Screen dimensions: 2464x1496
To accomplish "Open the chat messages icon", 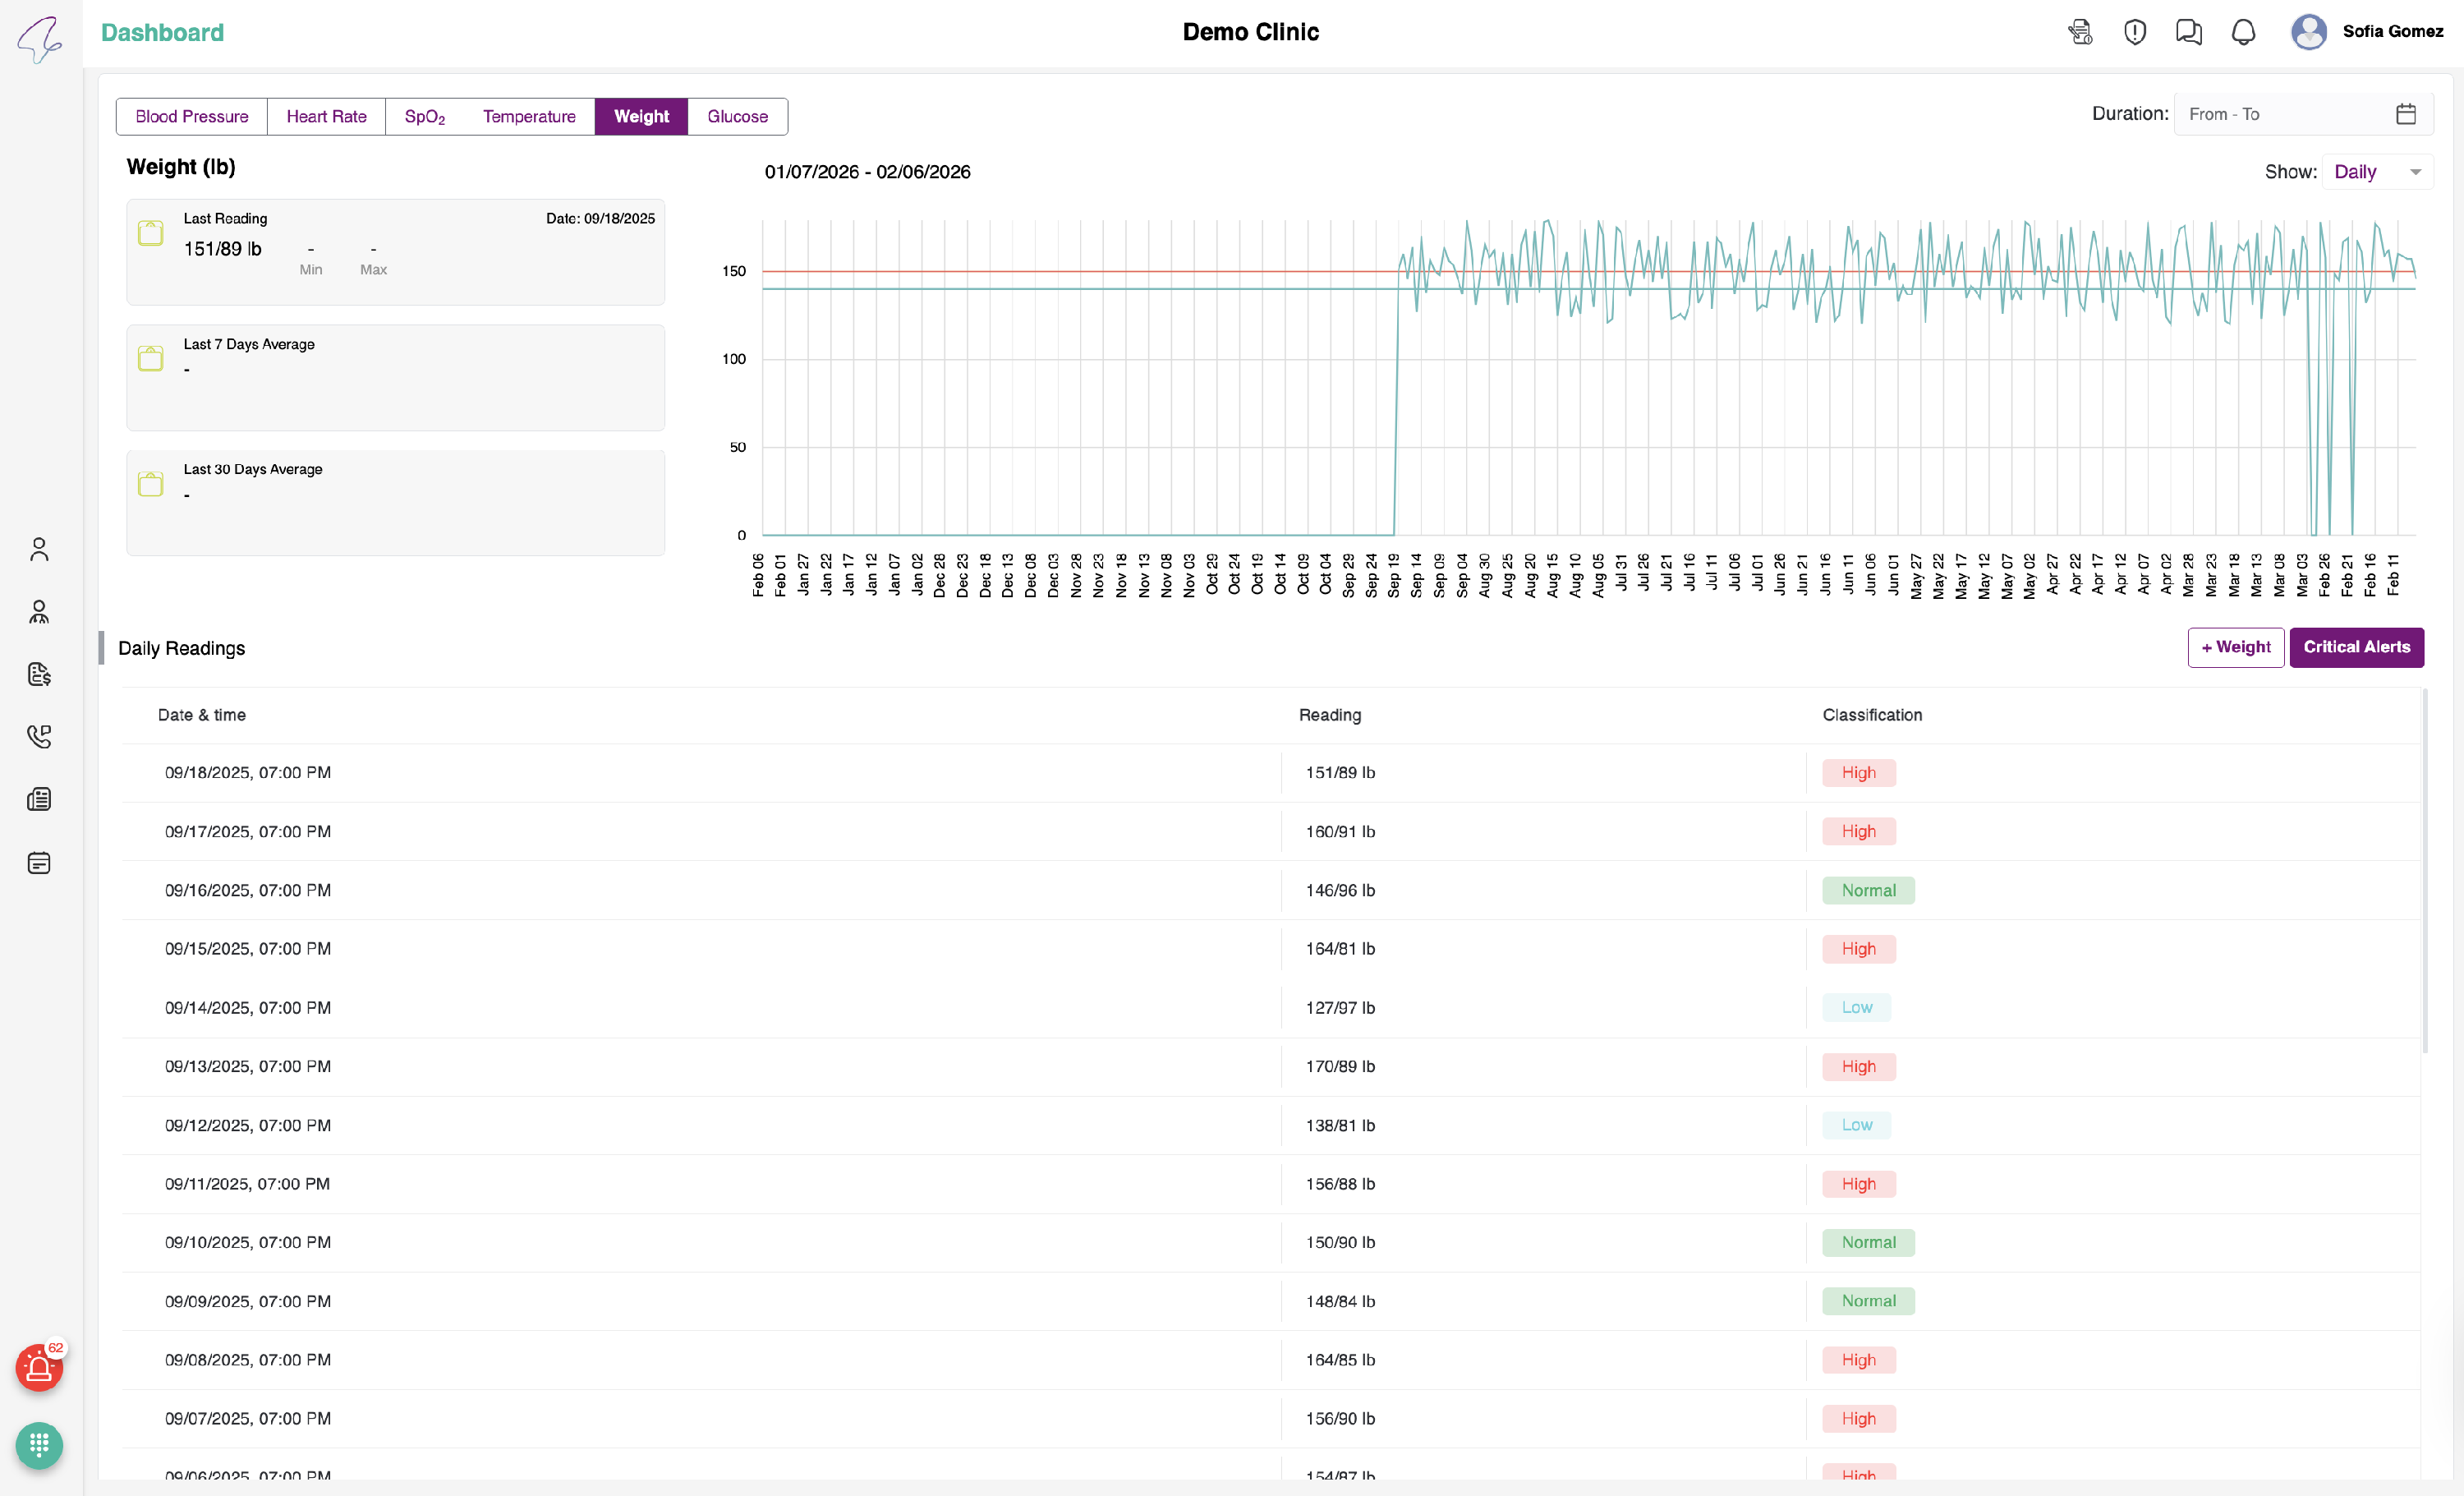I will tap(2188, 32).
